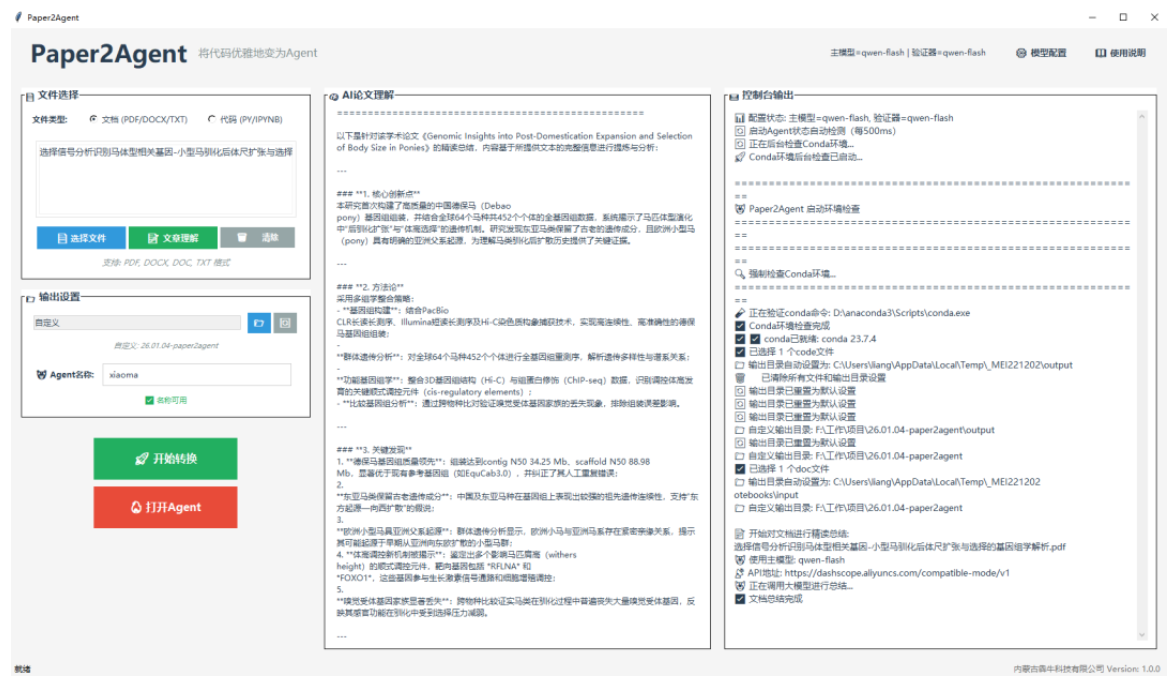Maximize the Paper2Agent window
The height and width of the screenshot is (681, 1170).
(x=1123, y=17)
